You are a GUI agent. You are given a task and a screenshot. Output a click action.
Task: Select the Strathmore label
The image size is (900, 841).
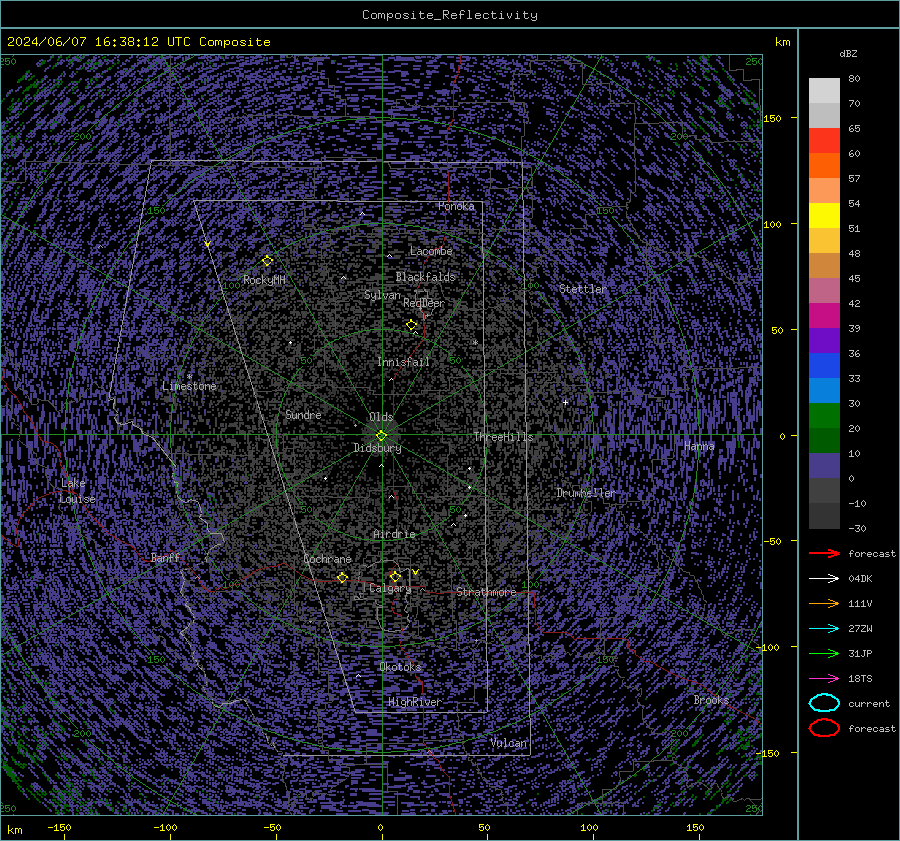tap(486, 592)
